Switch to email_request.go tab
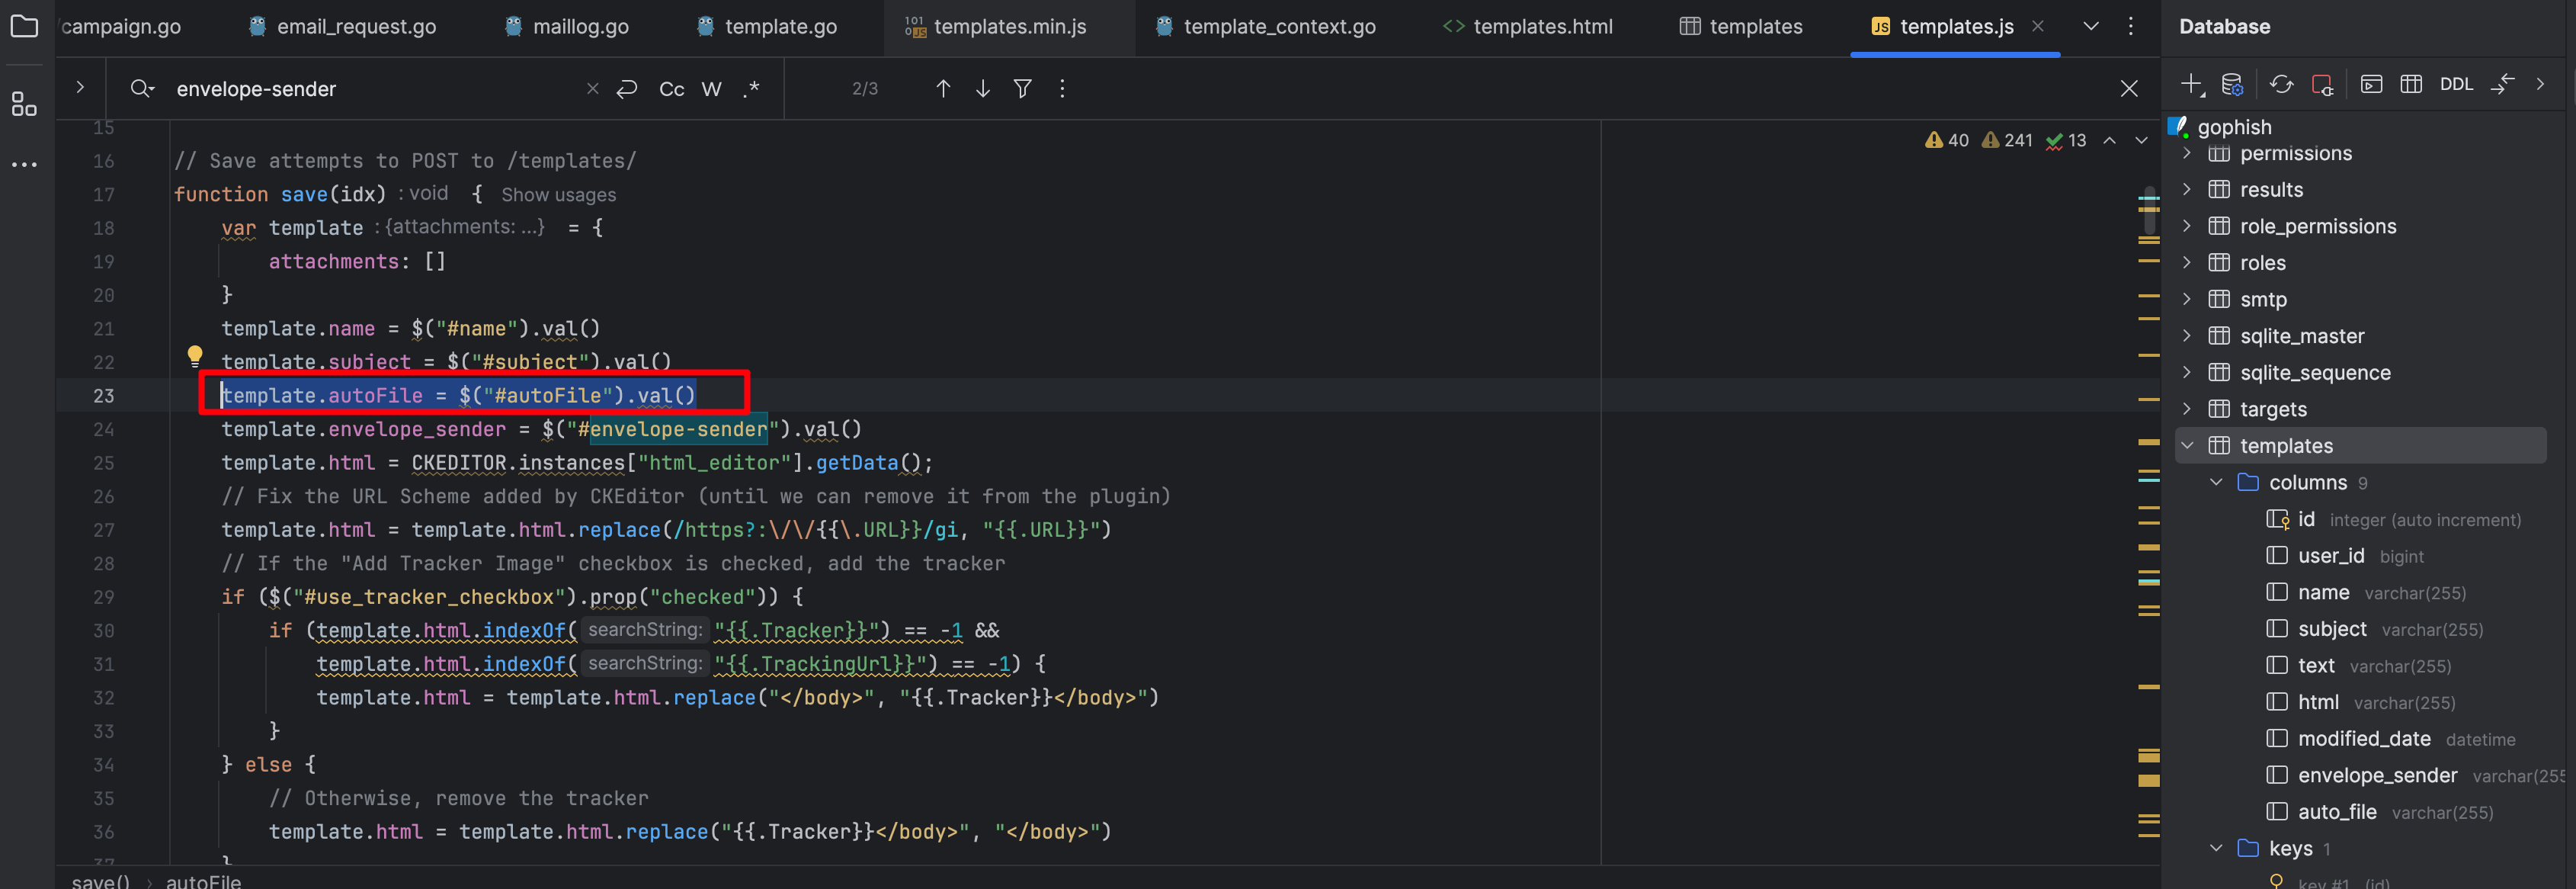This screenshot has height=889, width=2576. 342,27
